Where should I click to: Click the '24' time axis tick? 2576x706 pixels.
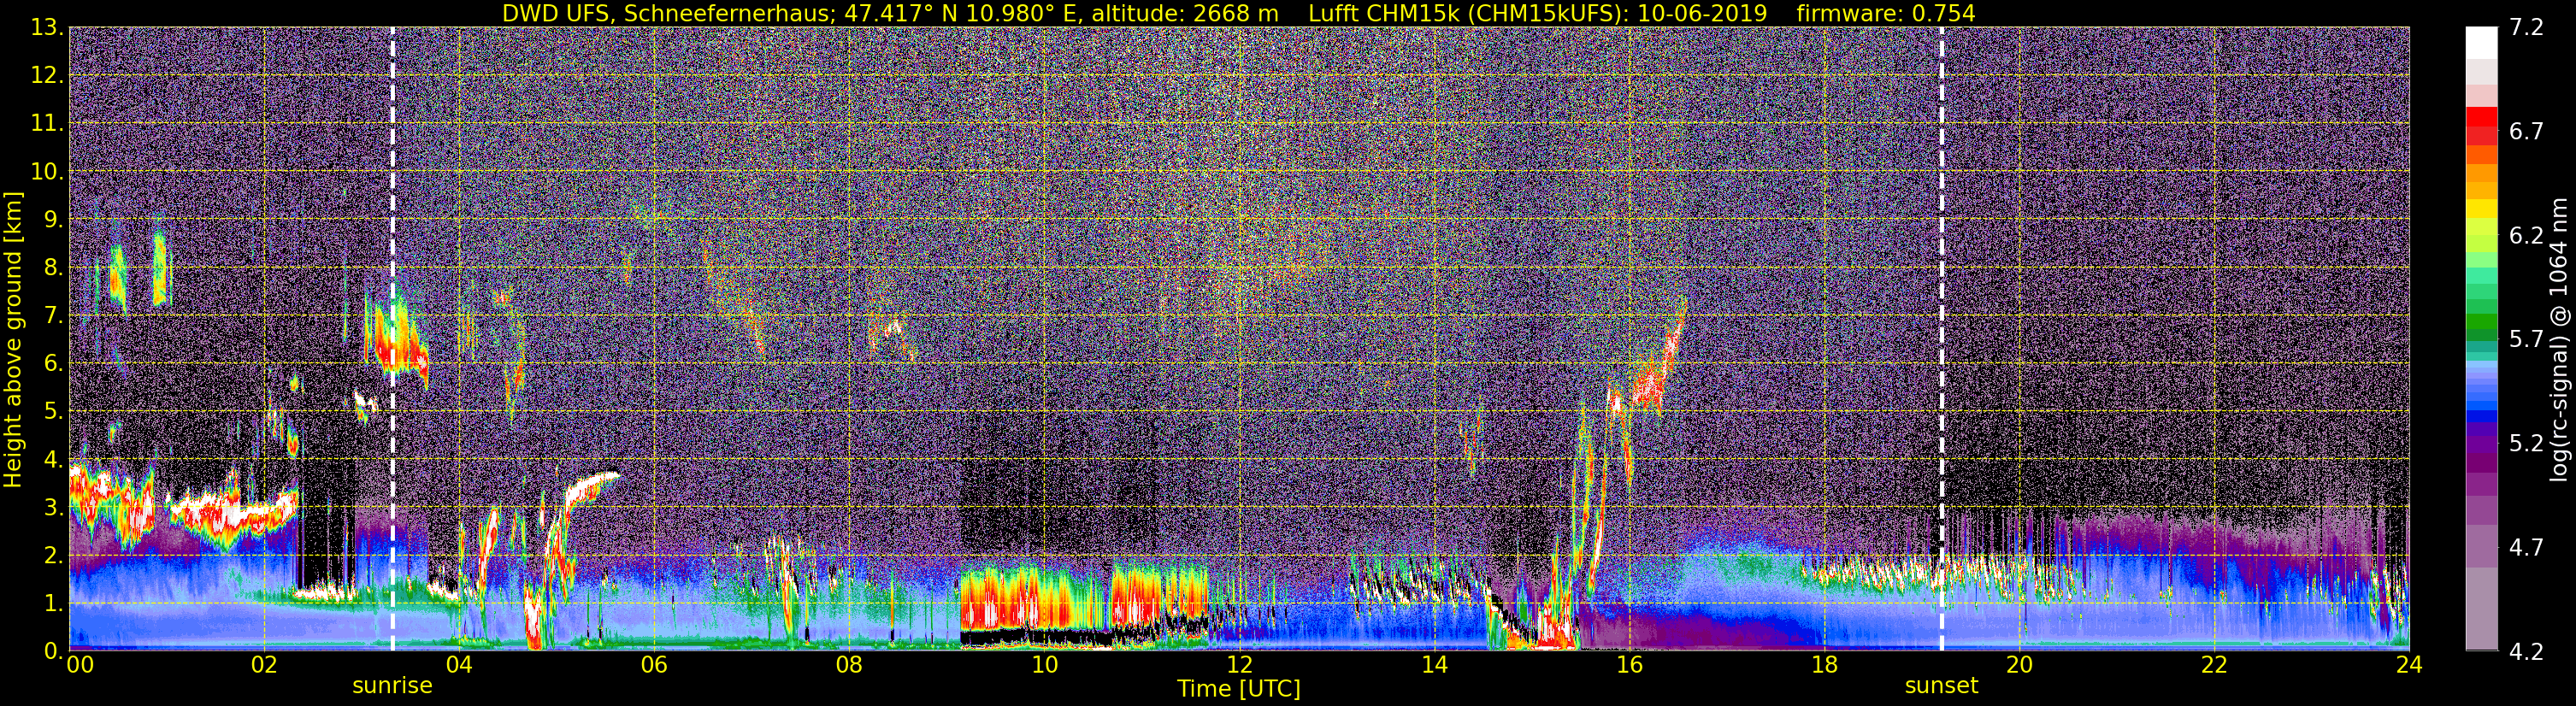(x=2409, y=665)
